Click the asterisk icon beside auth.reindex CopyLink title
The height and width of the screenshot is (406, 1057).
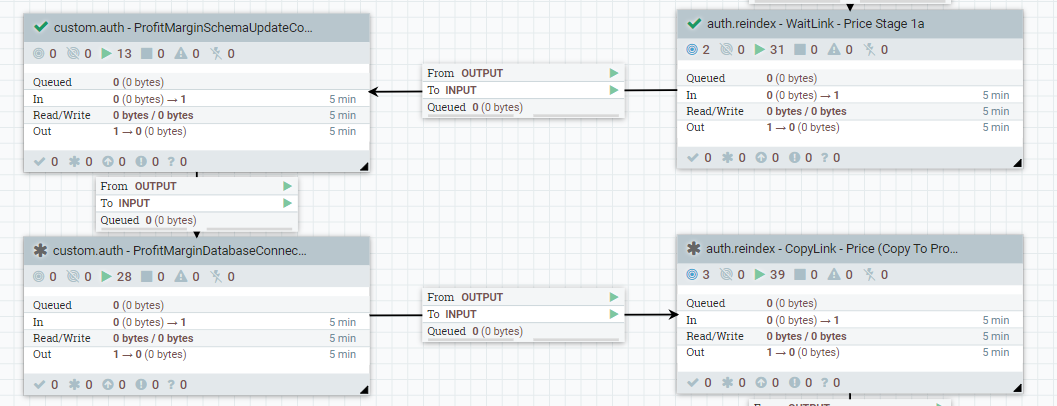coord(694,249)
